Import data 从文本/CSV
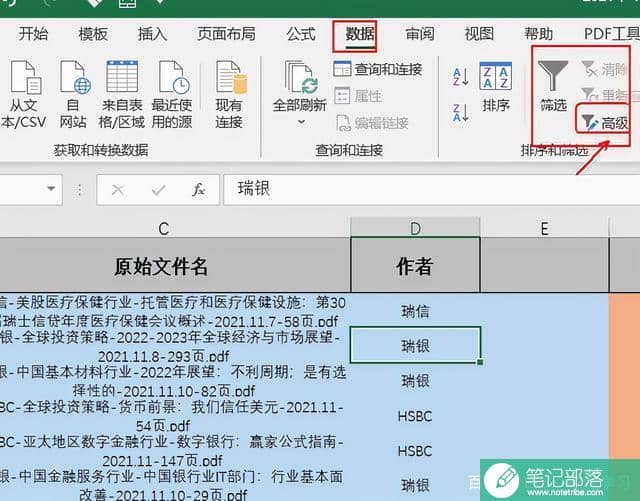The image size is (640, 501). click(24, 95)
